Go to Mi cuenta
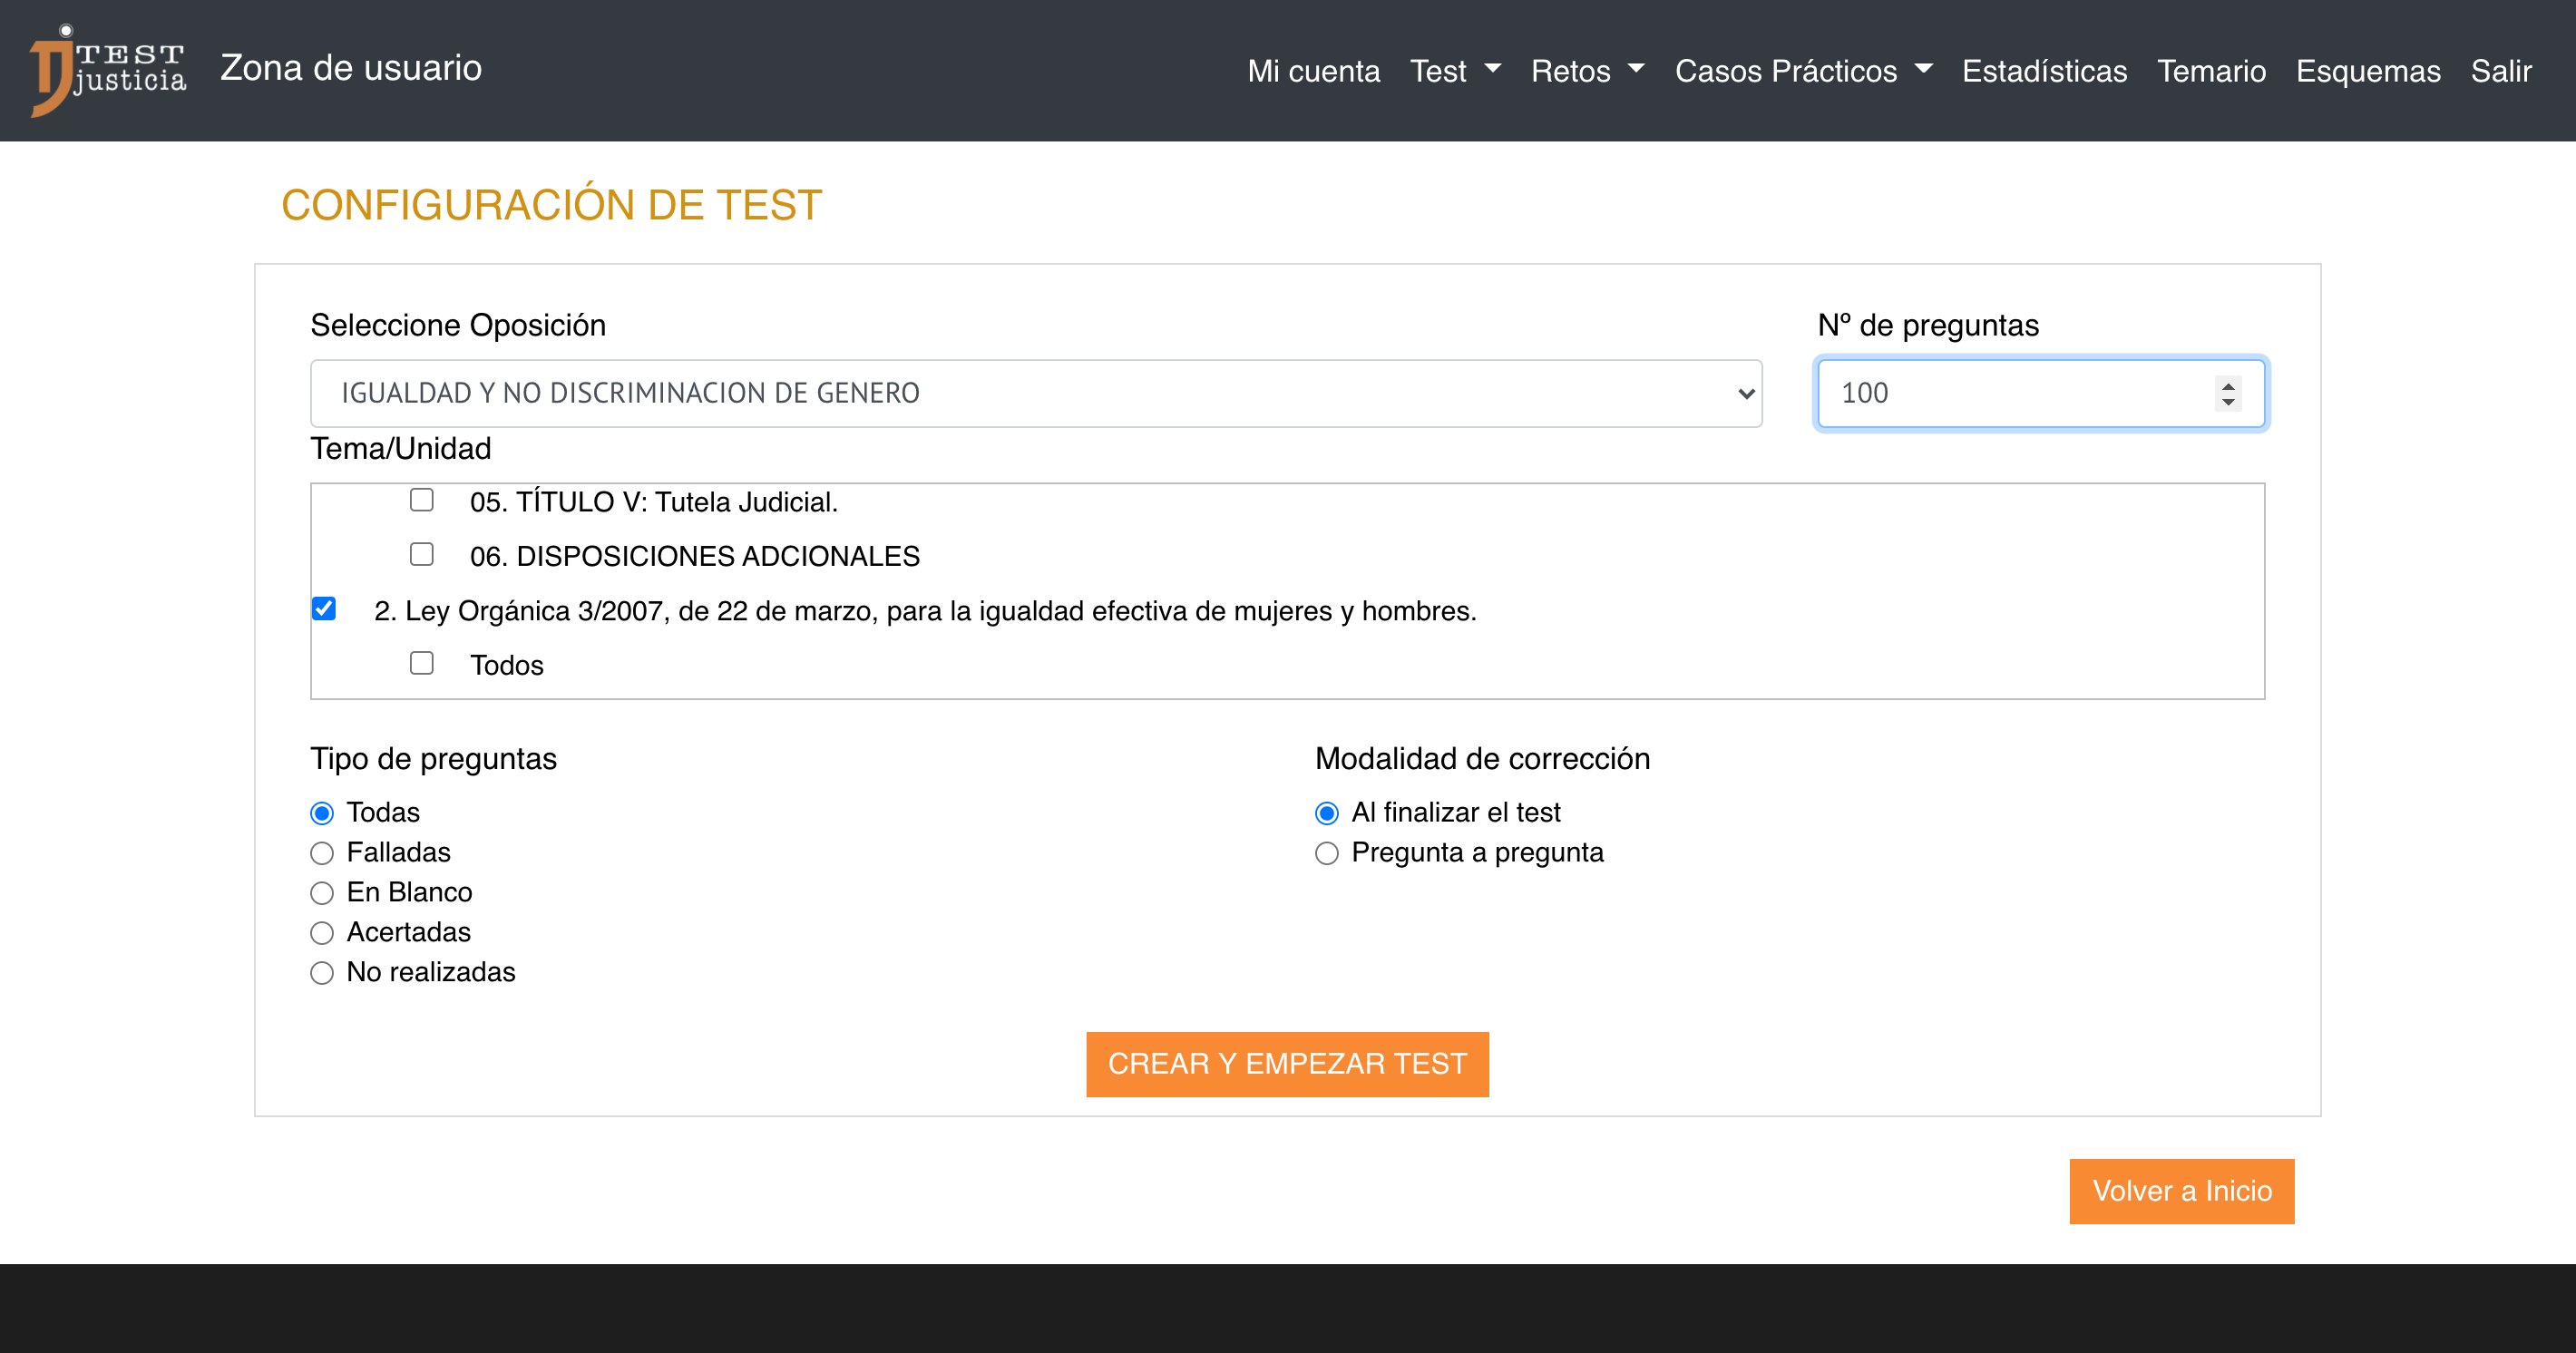The height and width of the screenshot is (1353, 2576). tap(1313, 71)
